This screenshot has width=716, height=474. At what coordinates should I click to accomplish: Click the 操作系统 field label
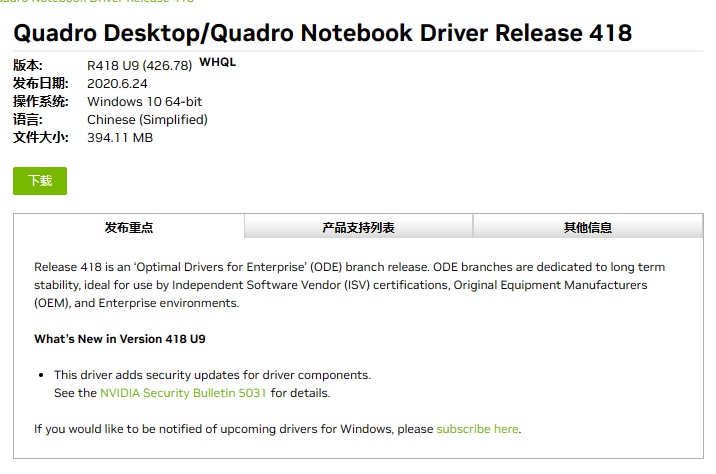click(40, 102)
